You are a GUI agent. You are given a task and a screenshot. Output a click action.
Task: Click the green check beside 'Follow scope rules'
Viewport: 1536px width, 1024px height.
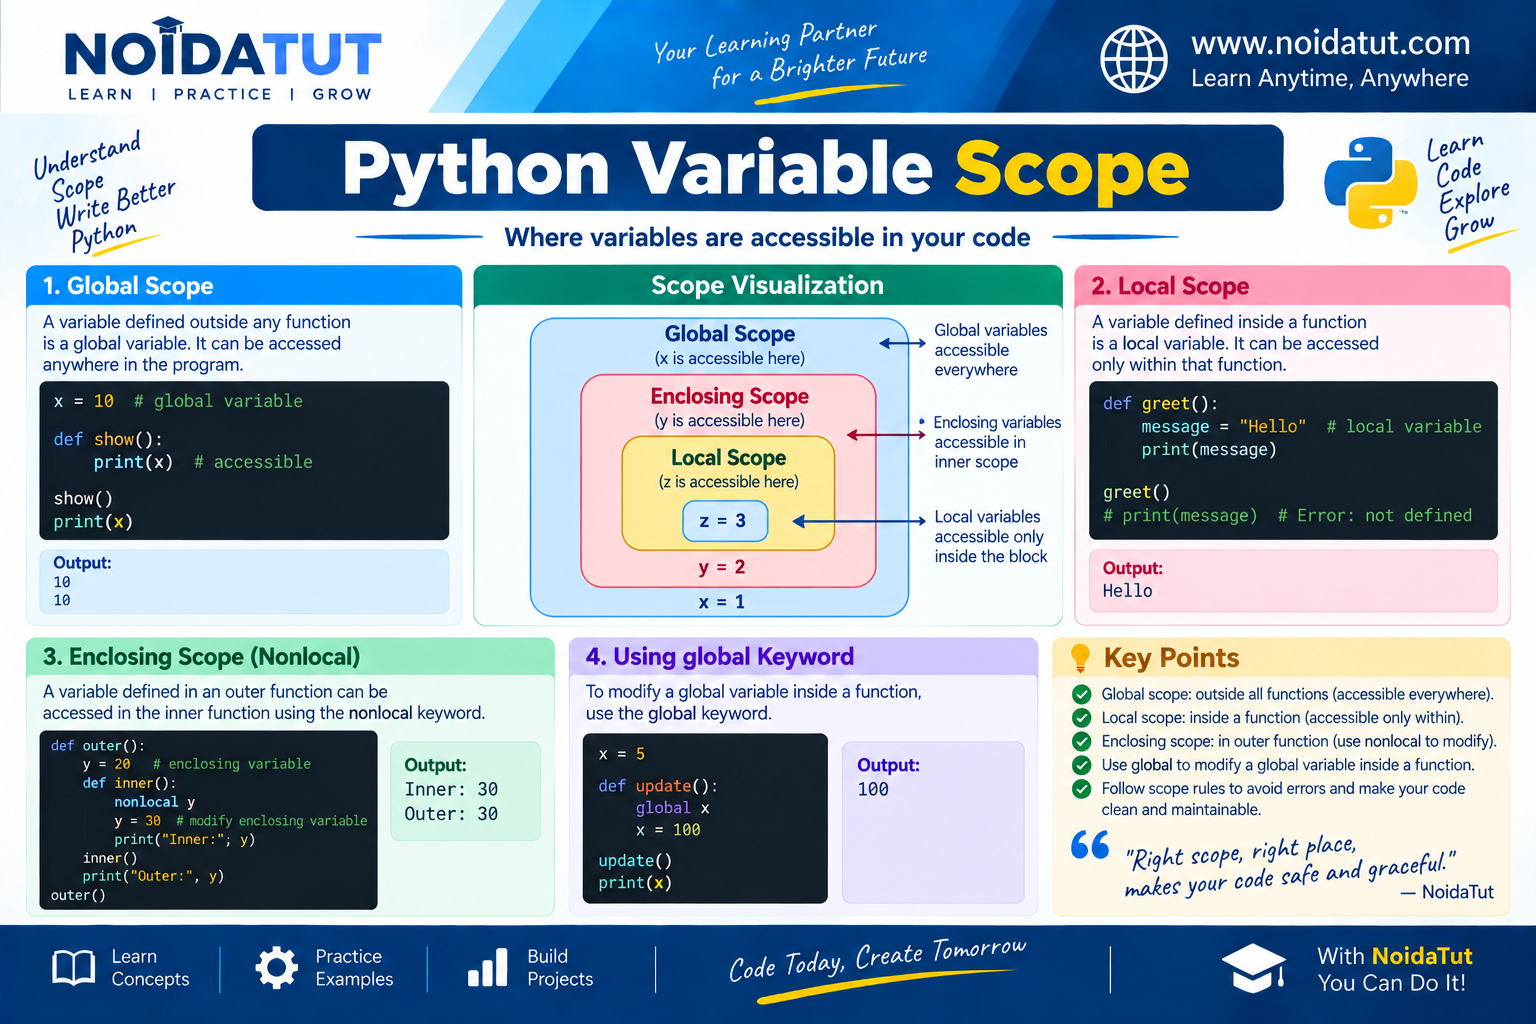point(1081,788)
